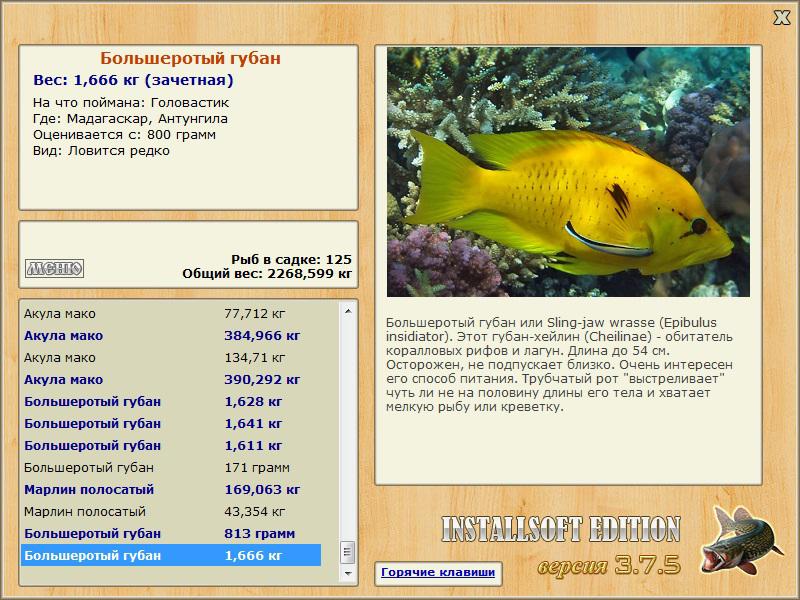Open the Горячие клавиши link
The image size is (800, 600).
coord(438,572)
